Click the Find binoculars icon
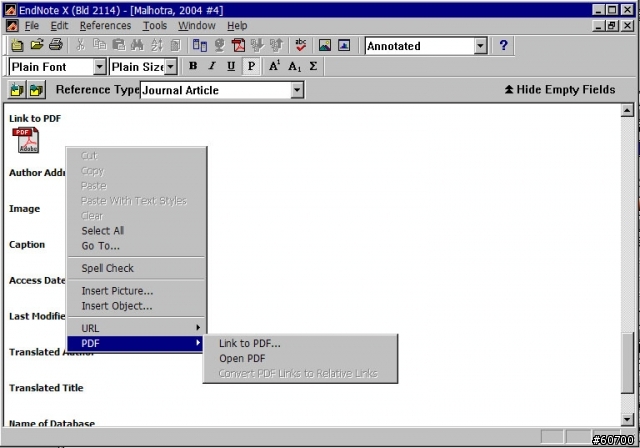640x448 pixels. (137, 45)
